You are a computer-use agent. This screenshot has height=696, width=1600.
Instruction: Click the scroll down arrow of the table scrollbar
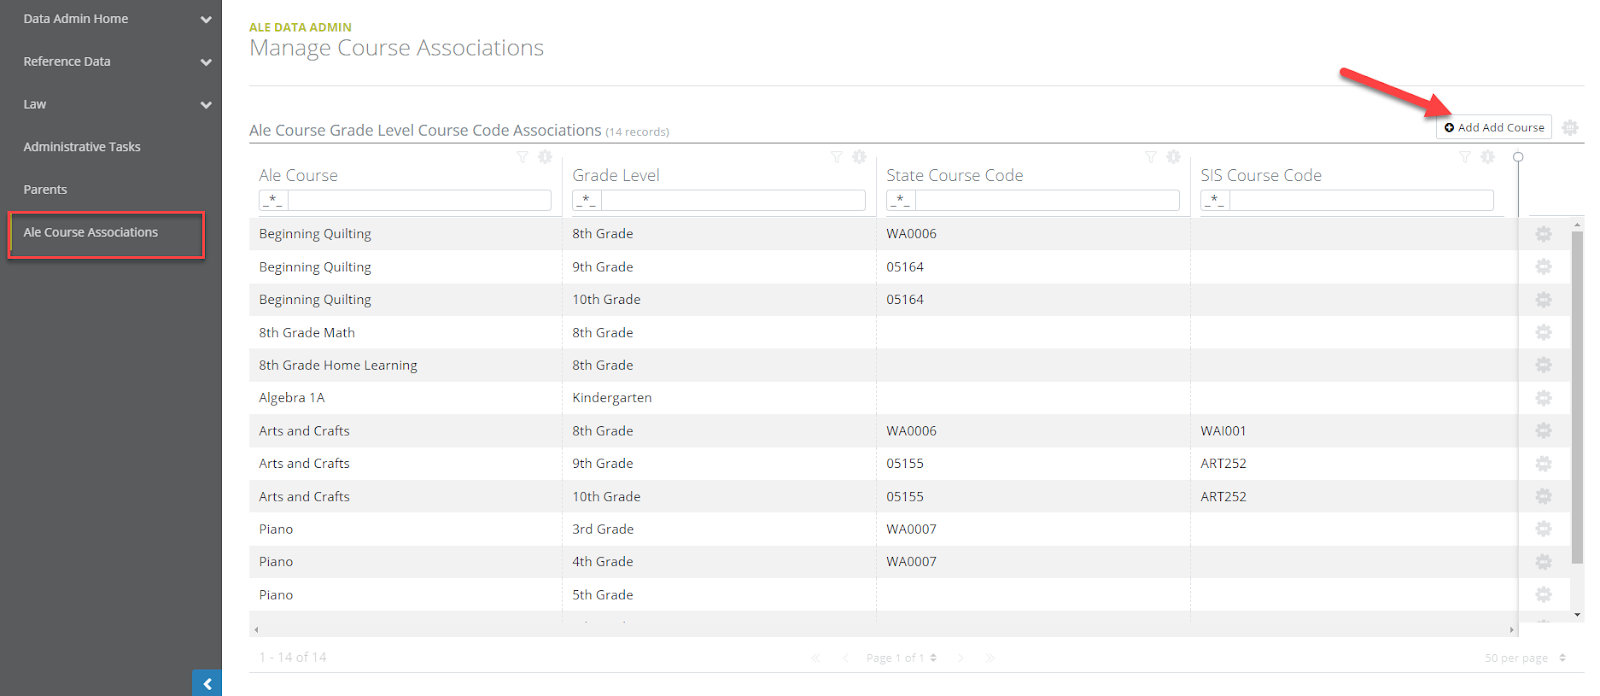point(1578,614)
